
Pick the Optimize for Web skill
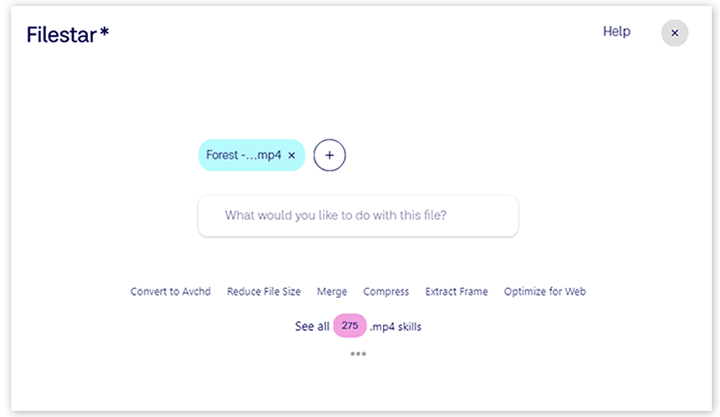coord(544,292)
